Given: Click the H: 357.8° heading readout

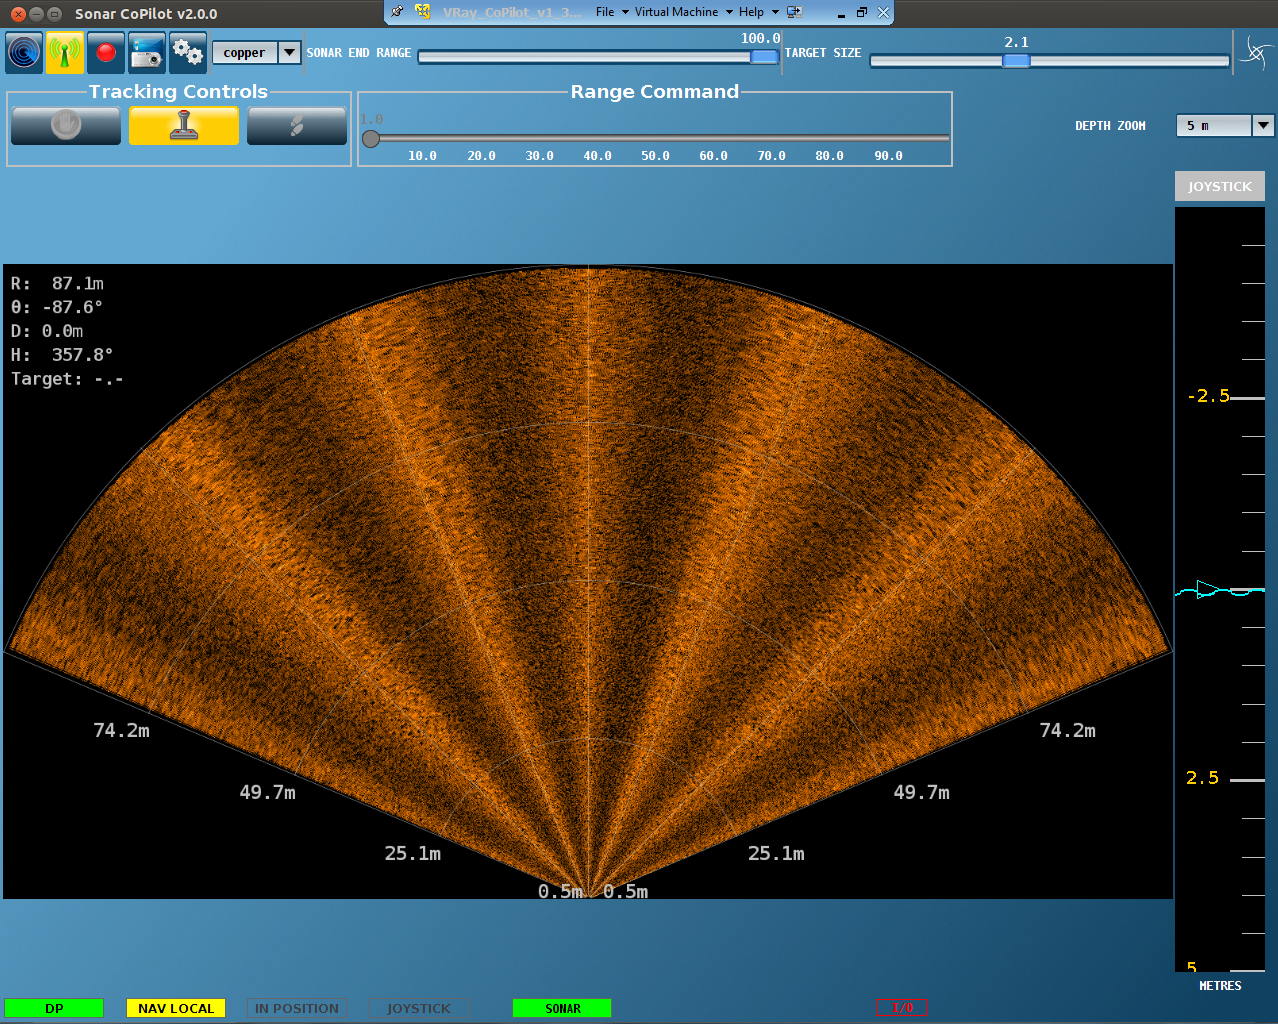Looking at the screenshot, I should pos(62,355).
